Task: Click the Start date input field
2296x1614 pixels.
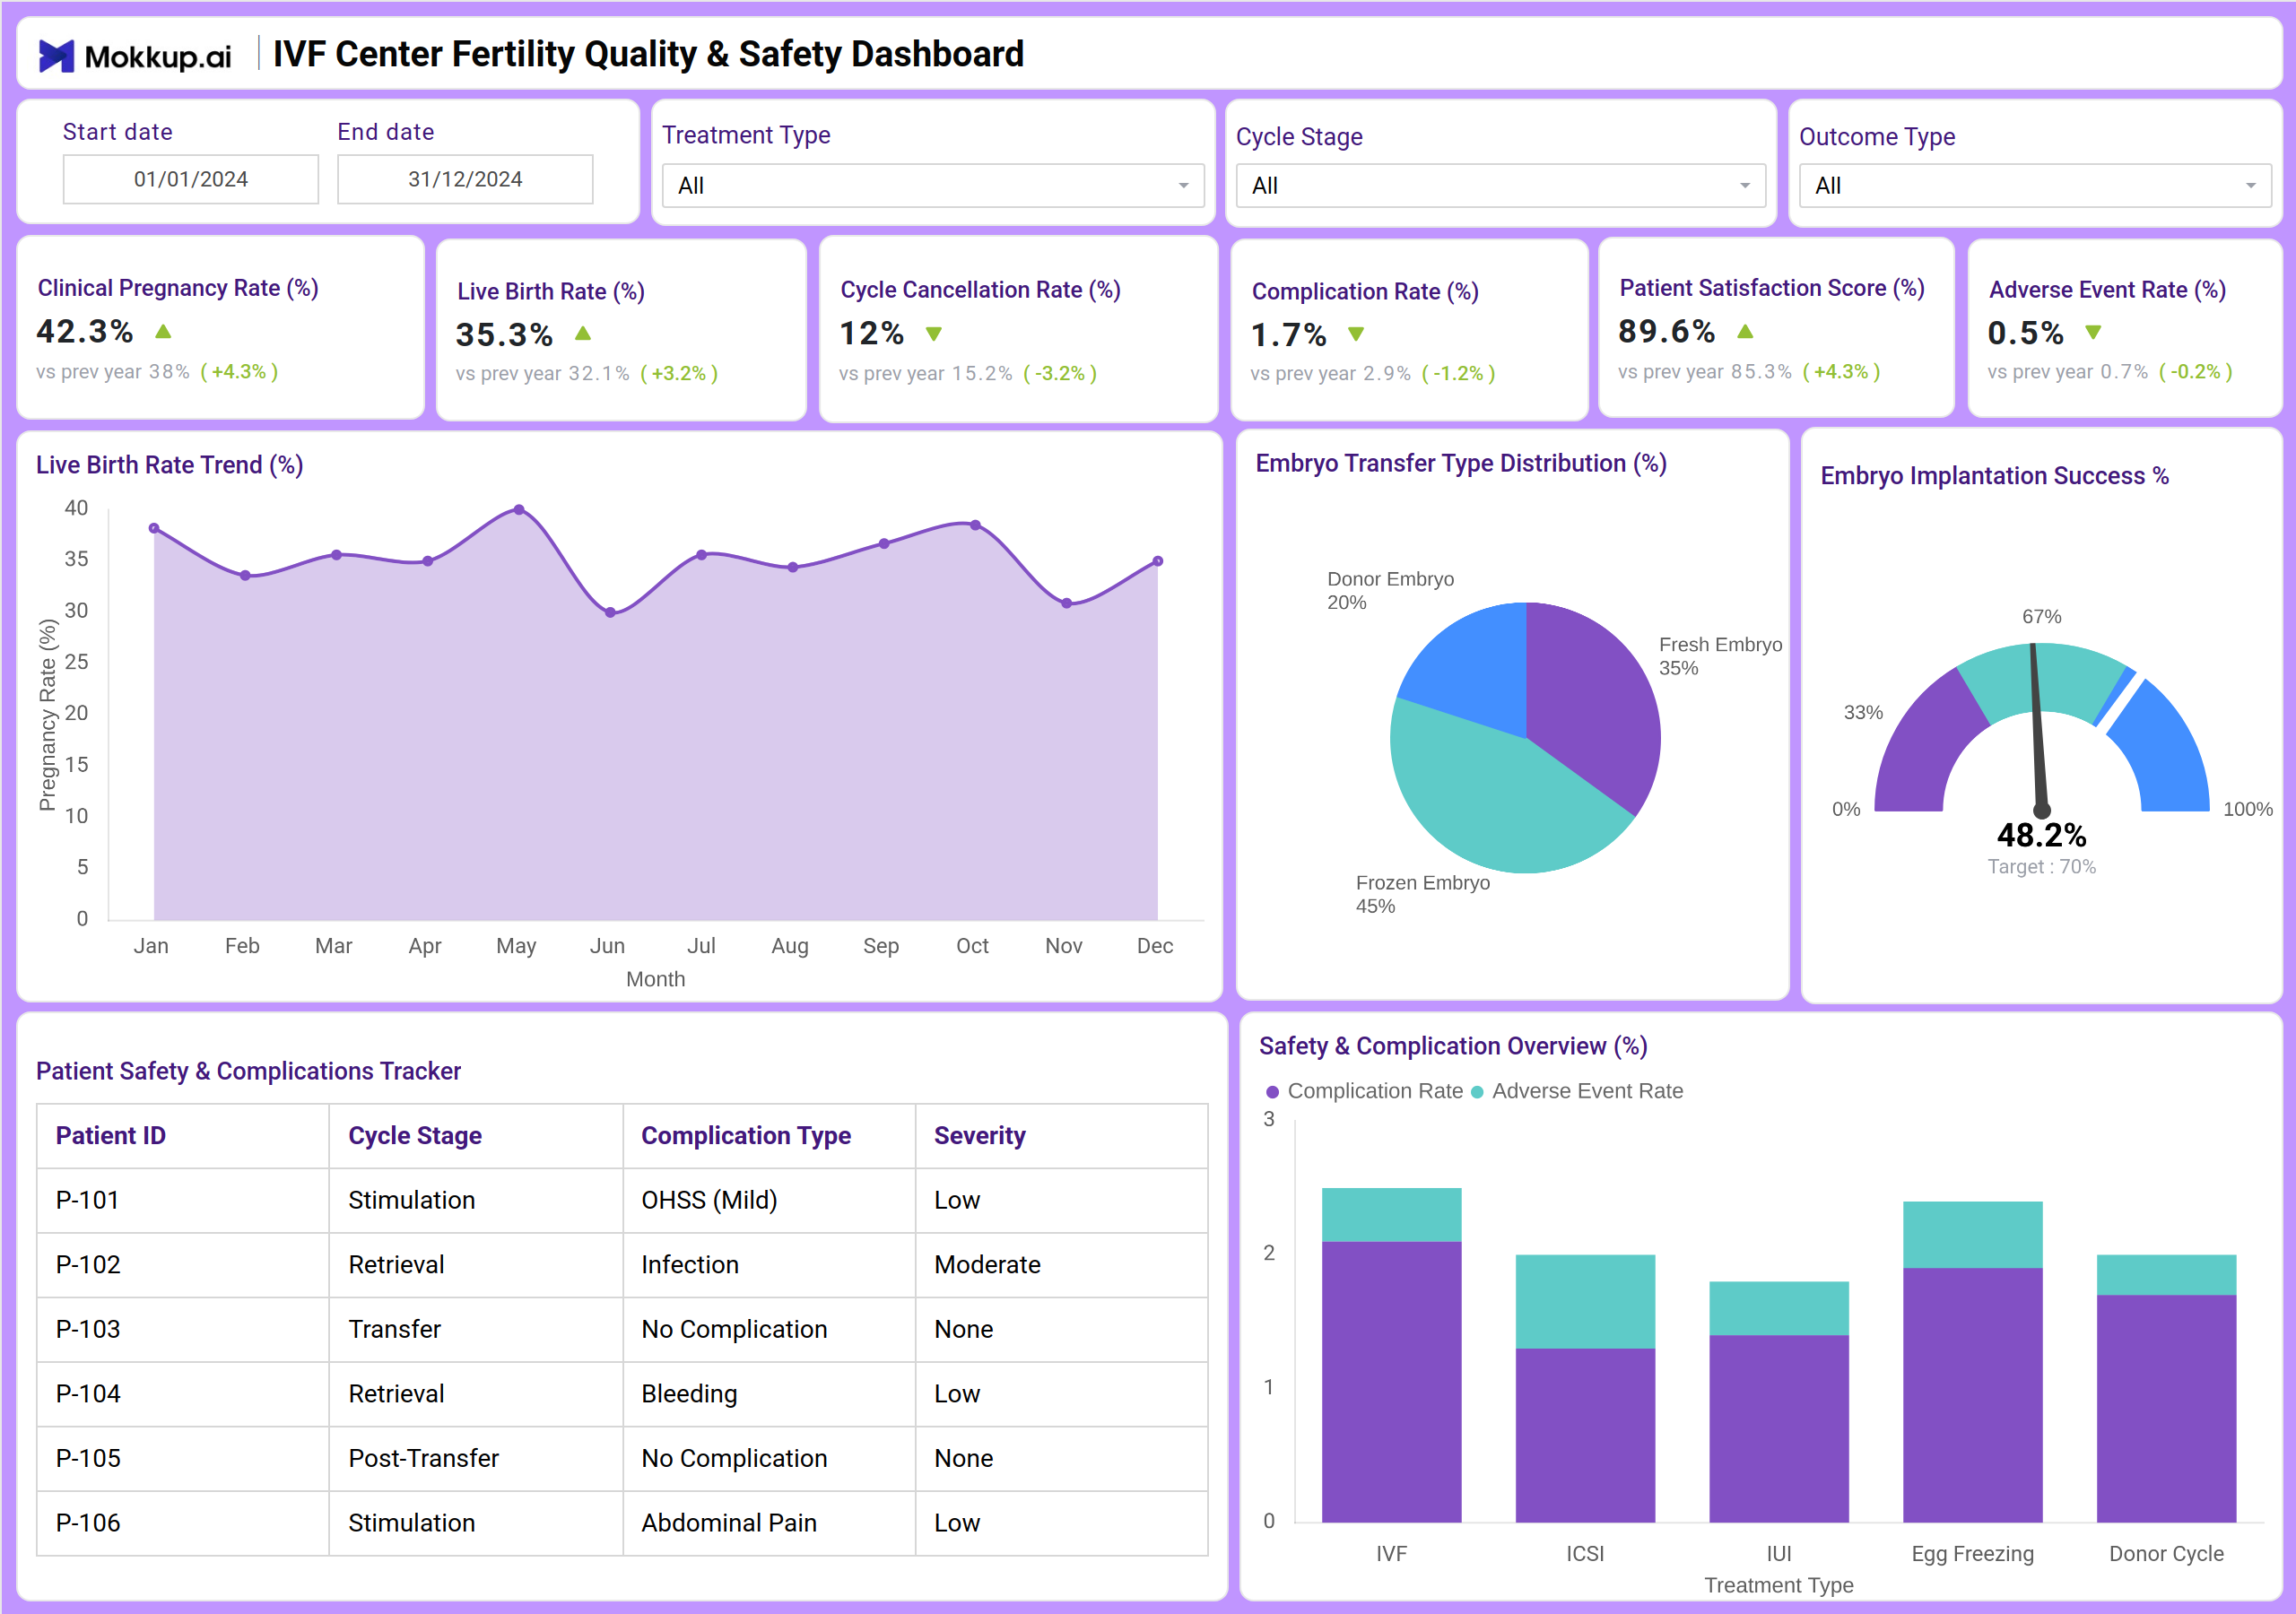Action: pos(191,179)
